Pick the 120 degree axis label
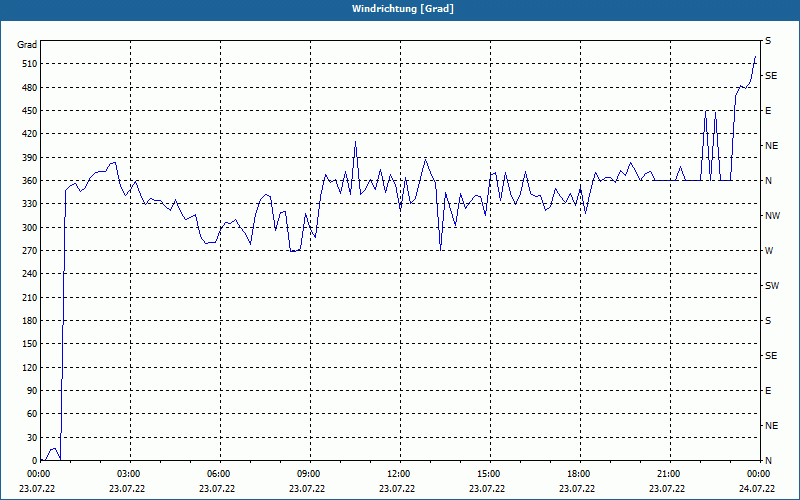 (29, 367)
